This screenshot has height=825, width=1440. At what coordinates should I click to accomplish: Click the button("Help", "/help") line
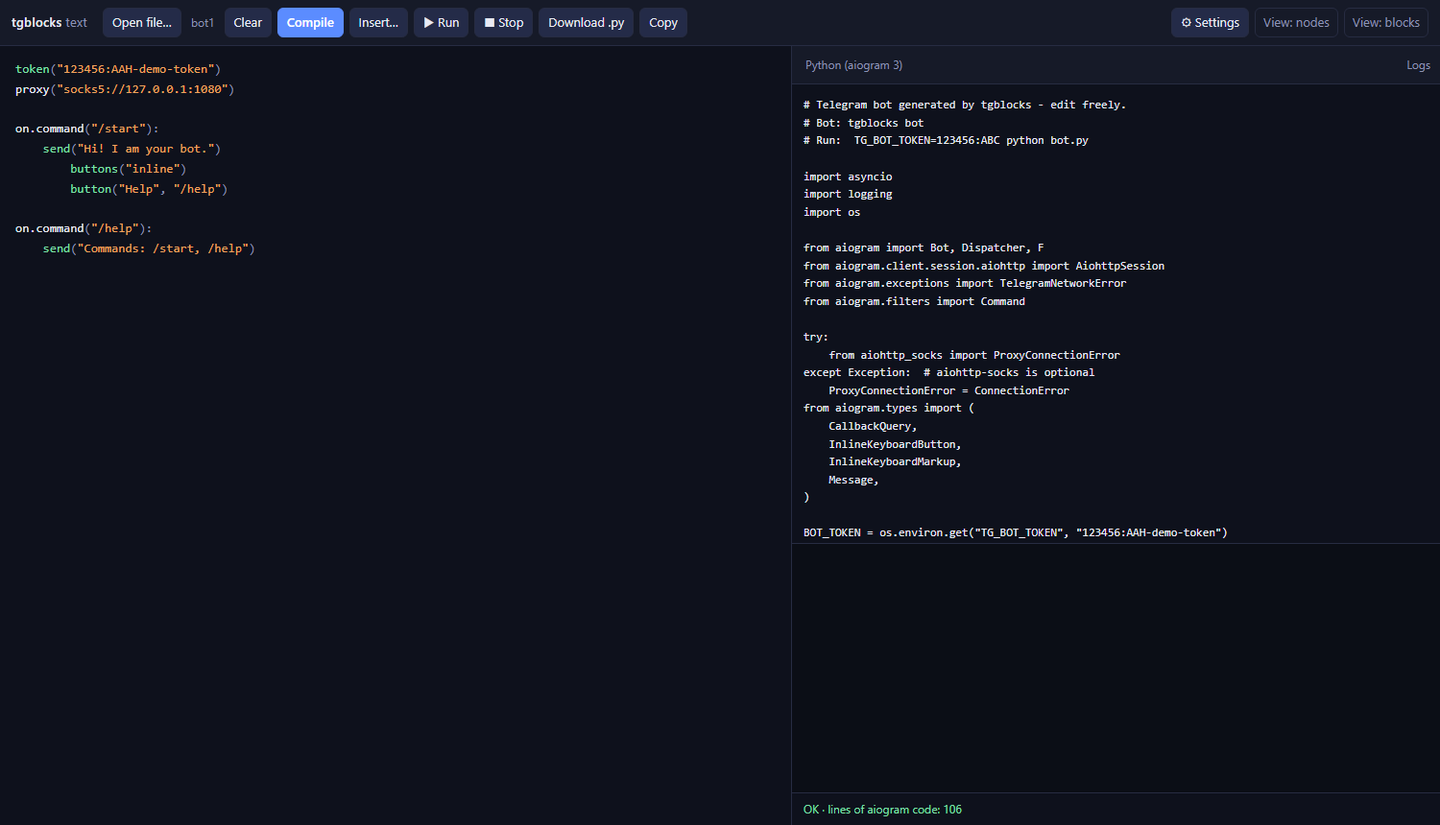click(149, 188)
